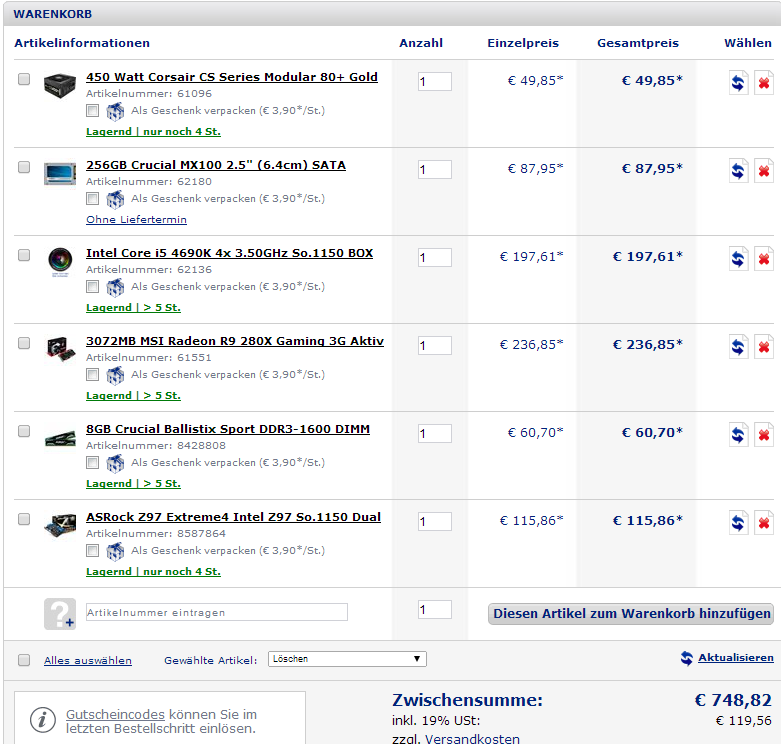Click refresh icon for Intel Core i5 row
The height and width of the screenshot is (744, 781).
738,258
